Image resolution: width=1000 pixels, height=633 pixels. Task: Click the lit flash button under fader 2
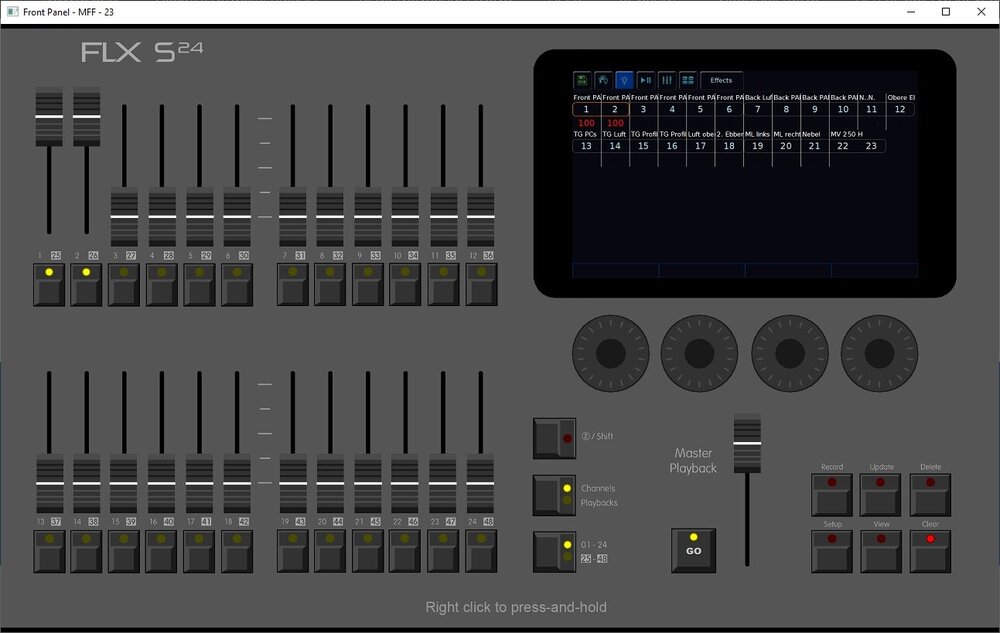(86, 285)
